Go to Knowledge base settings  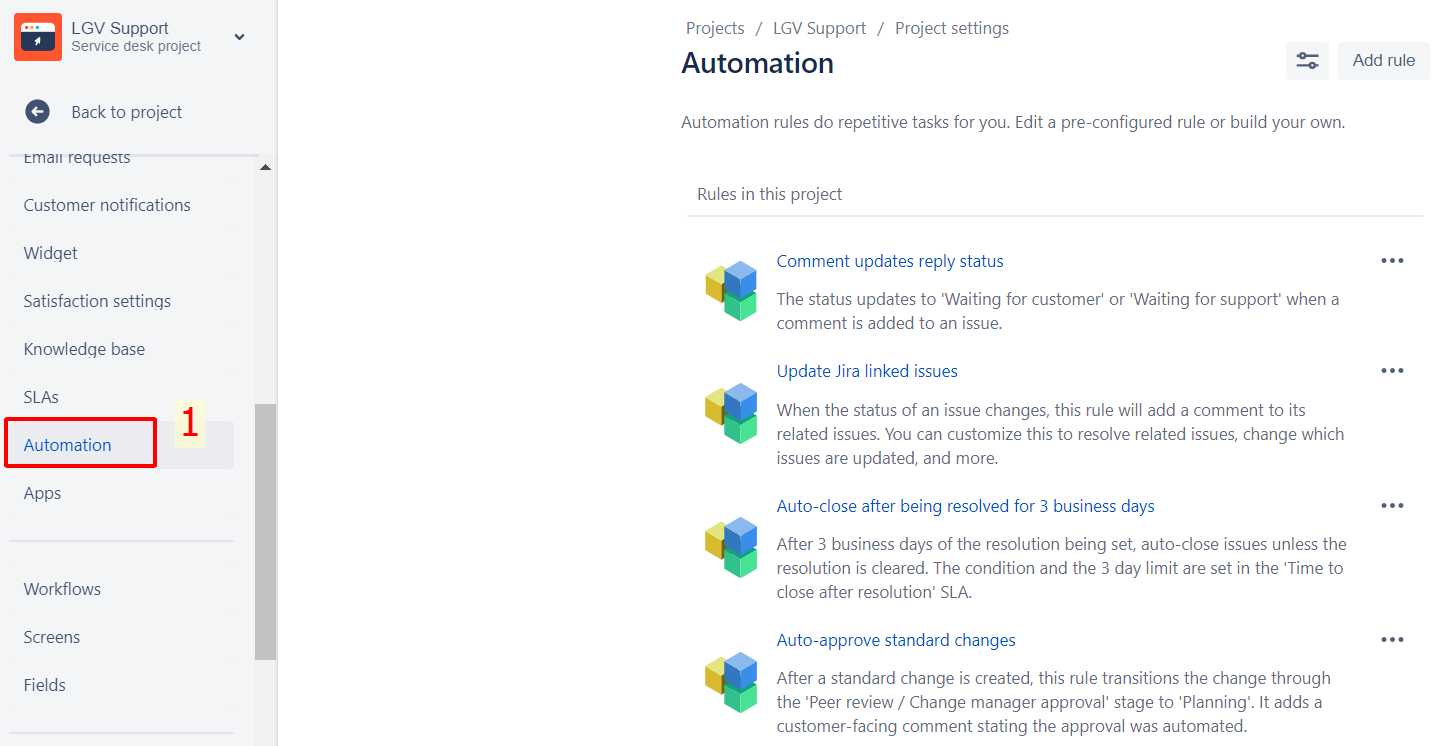point(84,349)
